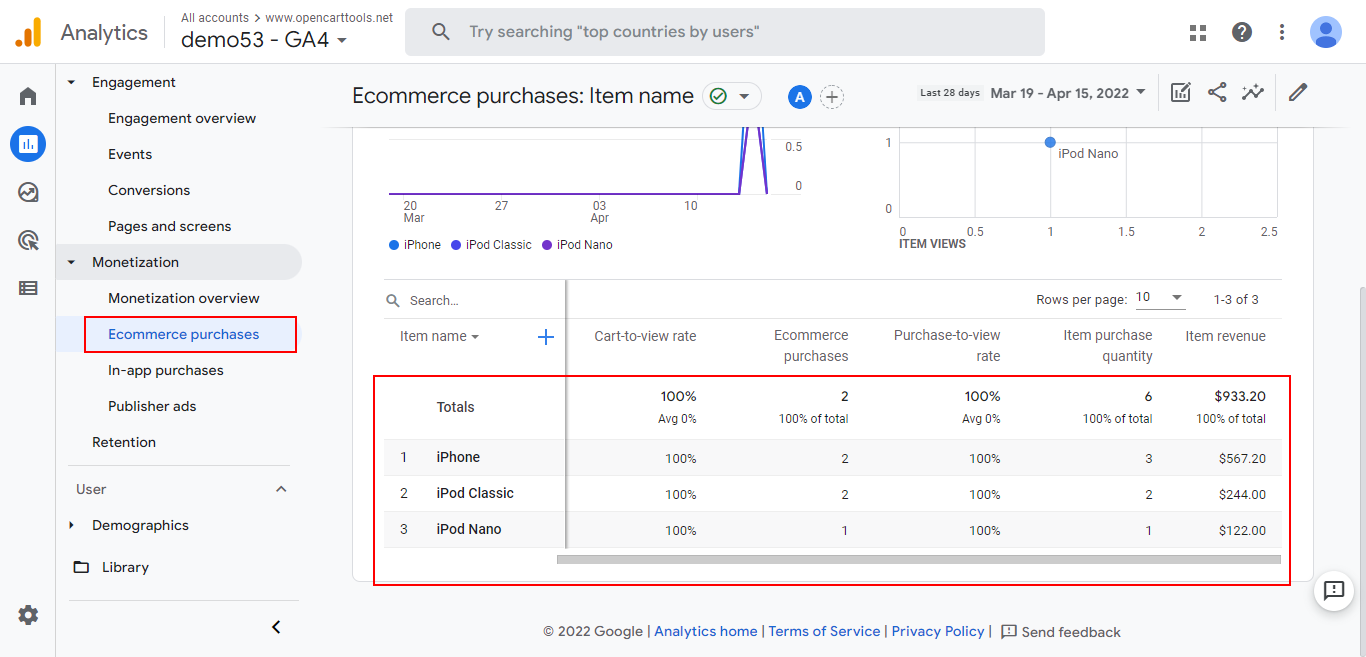Open the Admin gear icon
Viewport: 1366px width, 657px height.
28,615
